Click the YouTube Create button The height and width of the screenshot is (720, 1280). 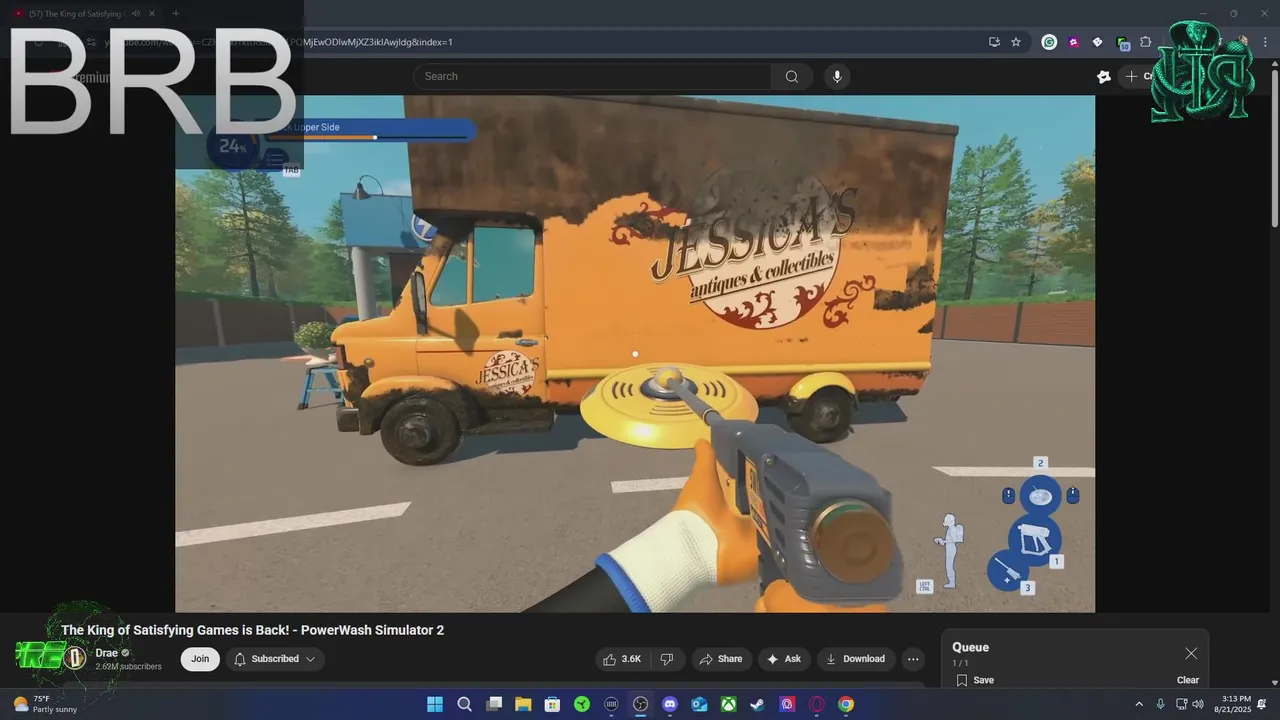1140,76
